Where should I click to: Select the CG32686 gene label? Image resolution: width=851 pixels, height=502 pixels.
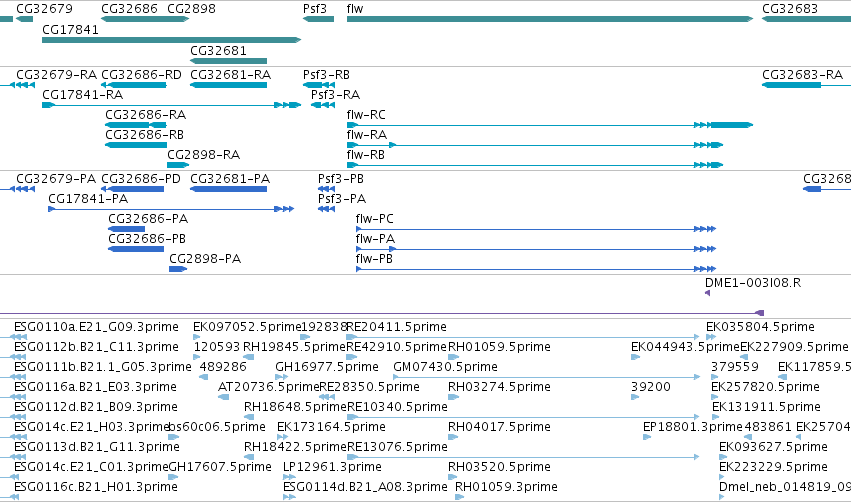tap(129, 9)
